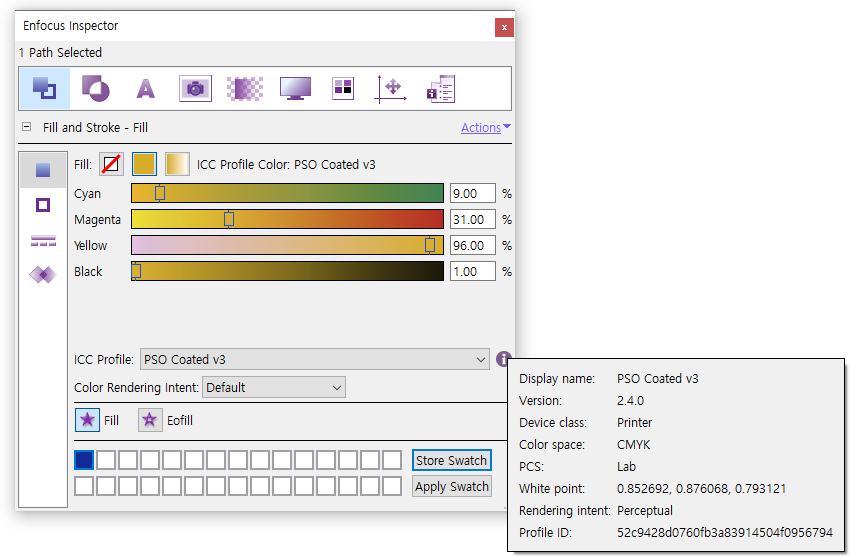Open the Position move-arrows category icon
Viewport: 855px width, 560px height.
[390, 89]
